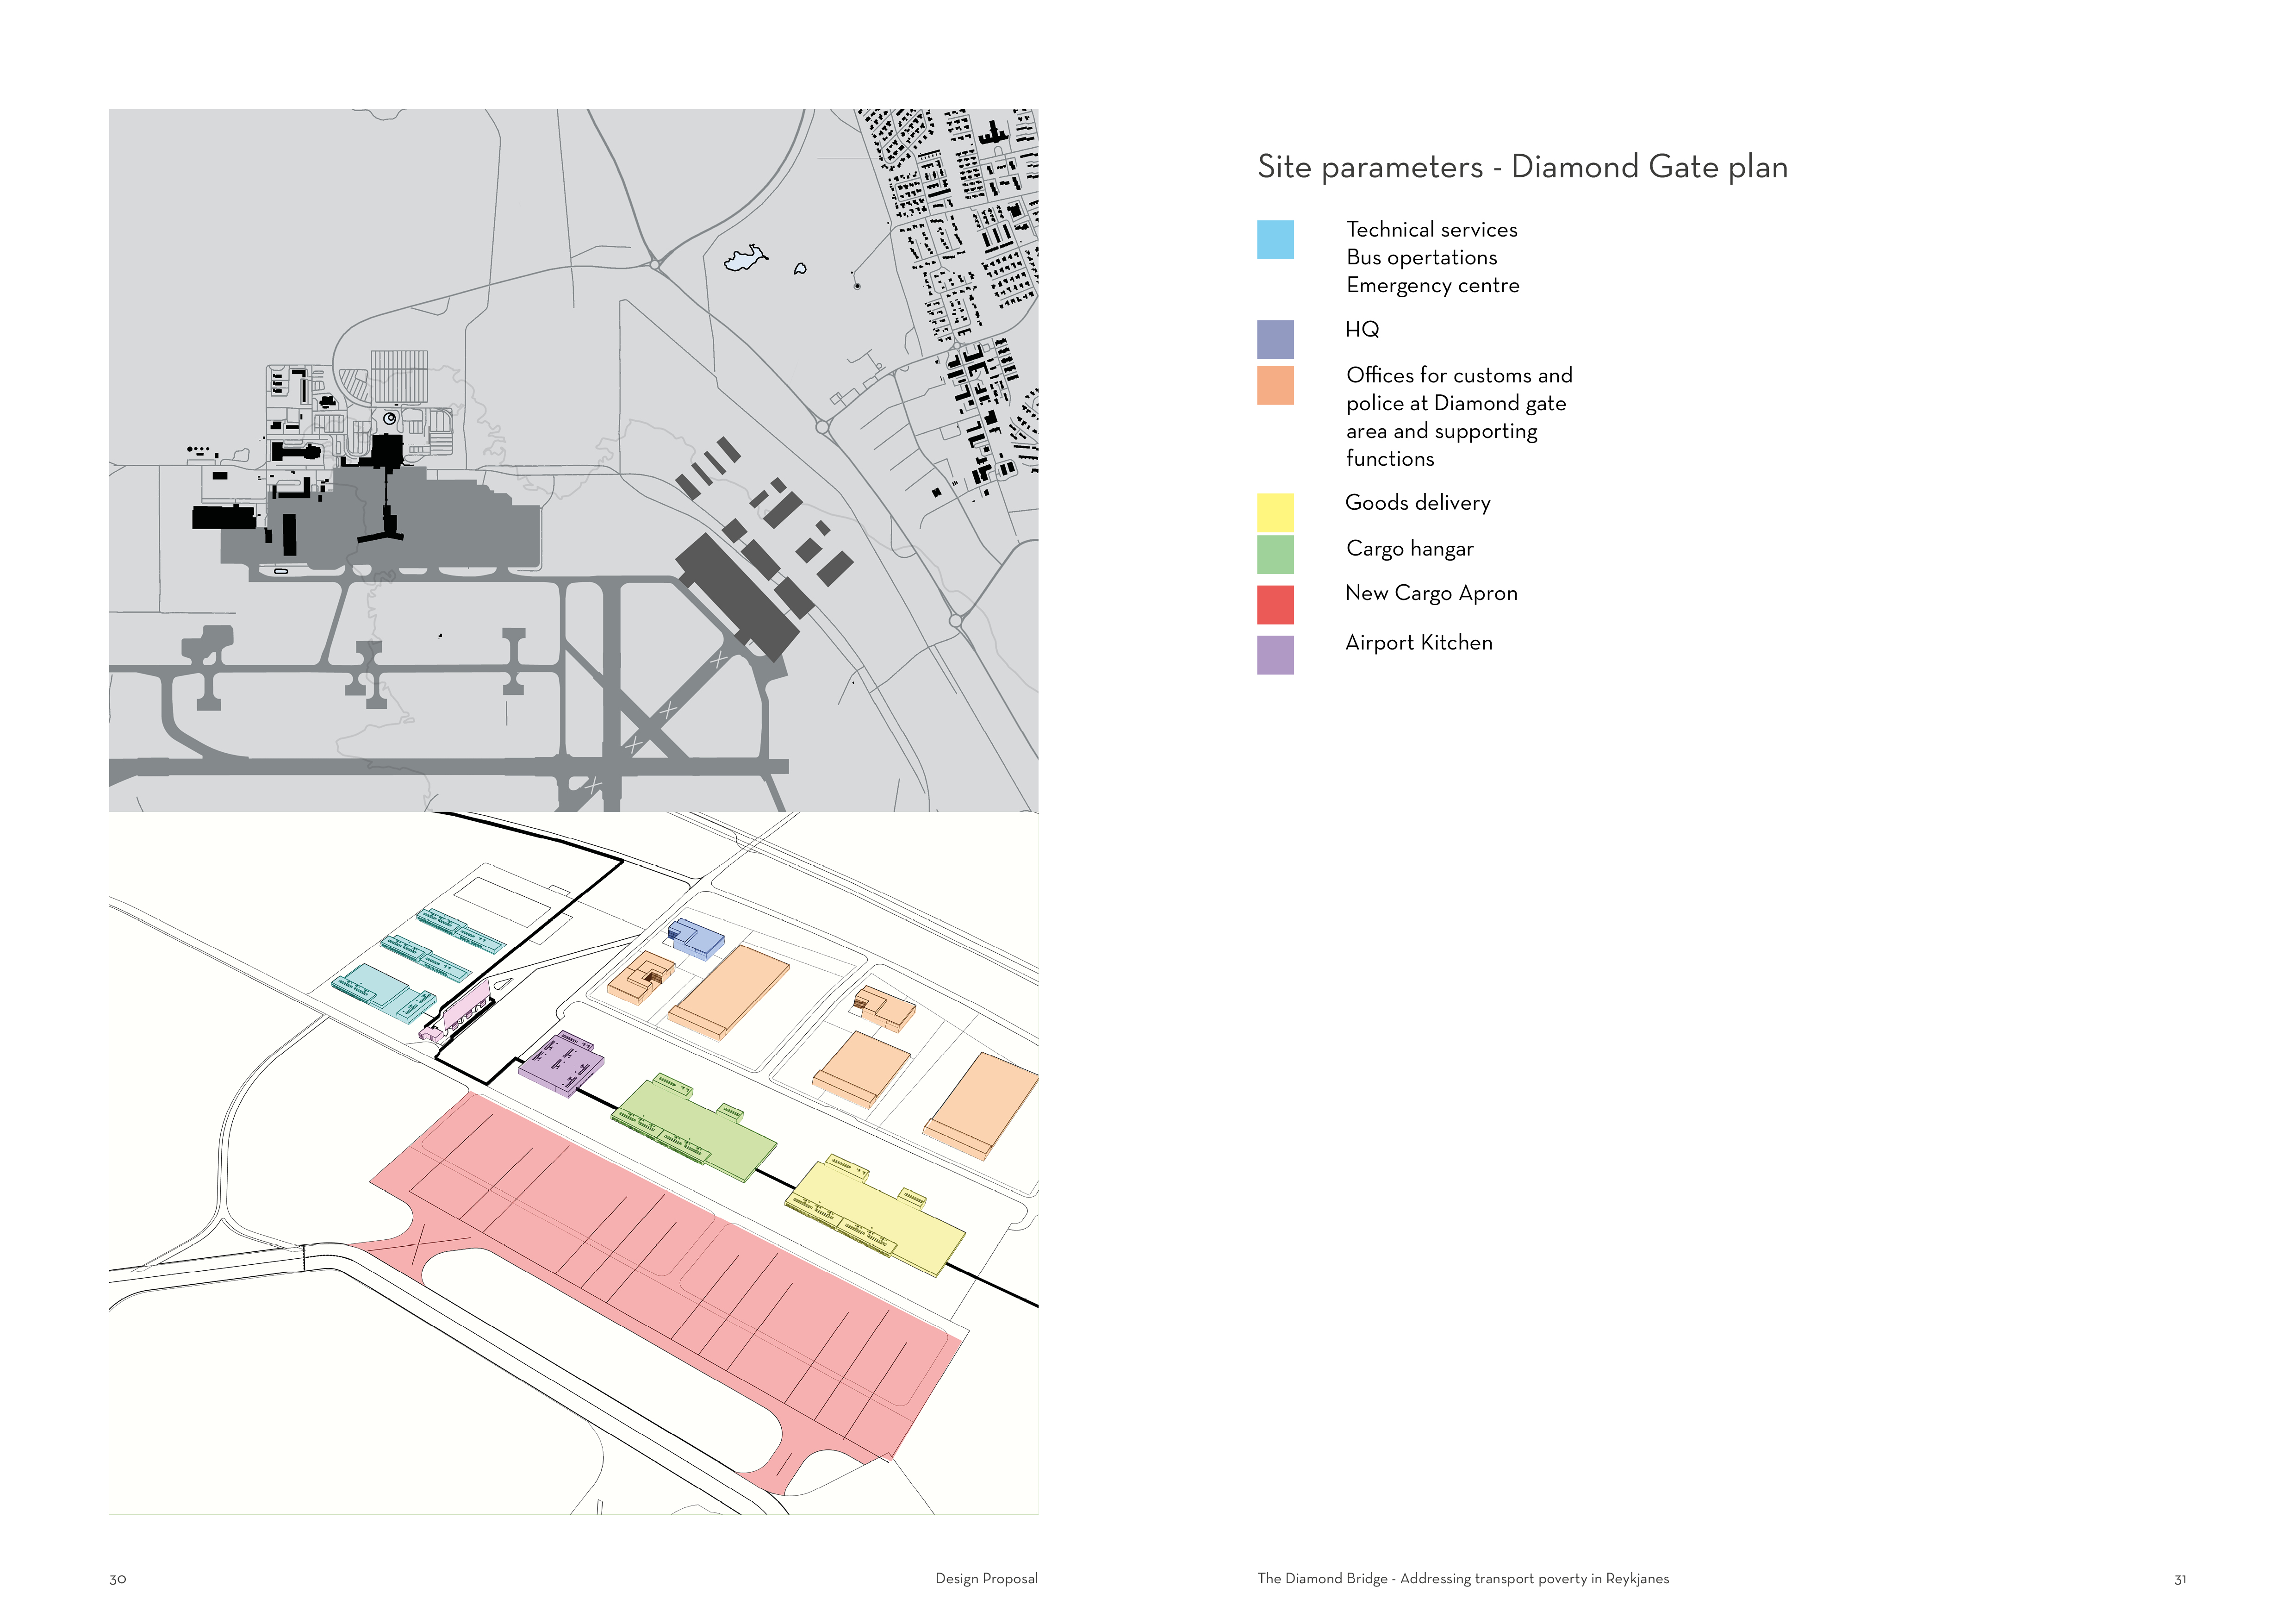Screen dimensions: 2296x1624
Task: Click the Emergency centre legend label
Action: tap(1432, 286)
